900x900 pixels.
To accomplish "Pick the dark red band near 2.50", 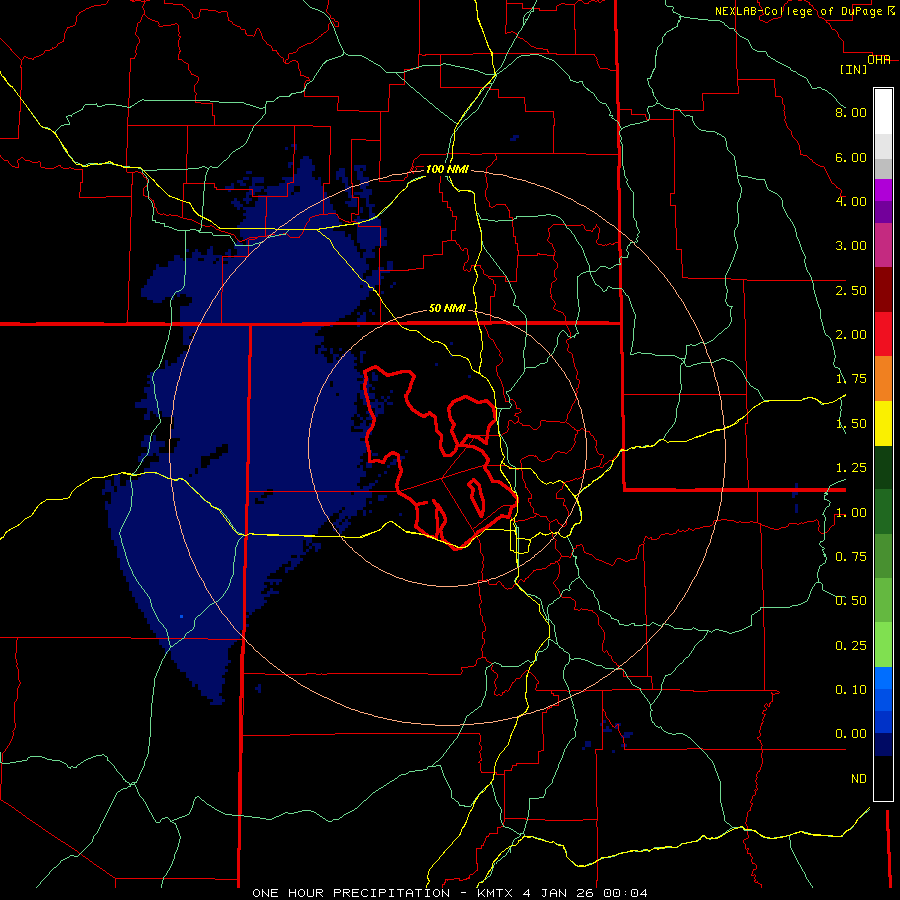I will (x=883, y=290).
